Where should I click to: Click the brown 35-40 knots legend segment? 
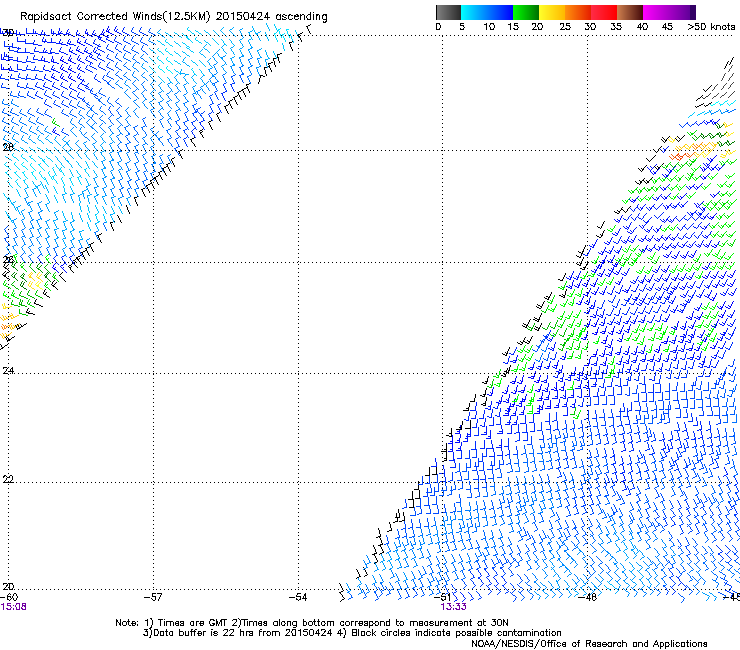[x=630, y=12]
